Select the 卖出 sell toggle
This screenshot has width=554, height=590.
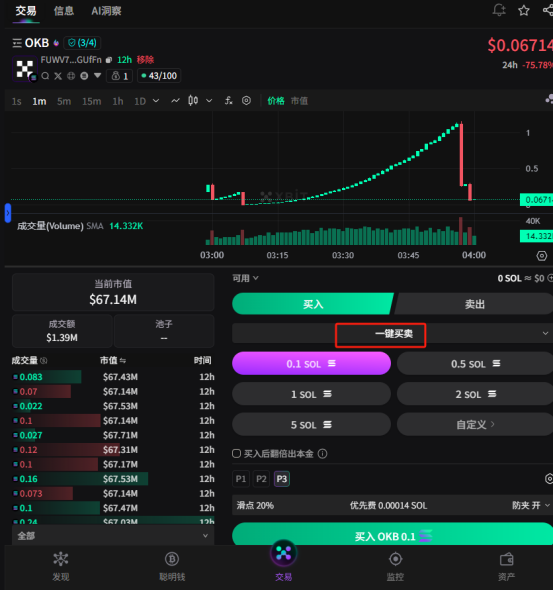[x=474, y=304]
